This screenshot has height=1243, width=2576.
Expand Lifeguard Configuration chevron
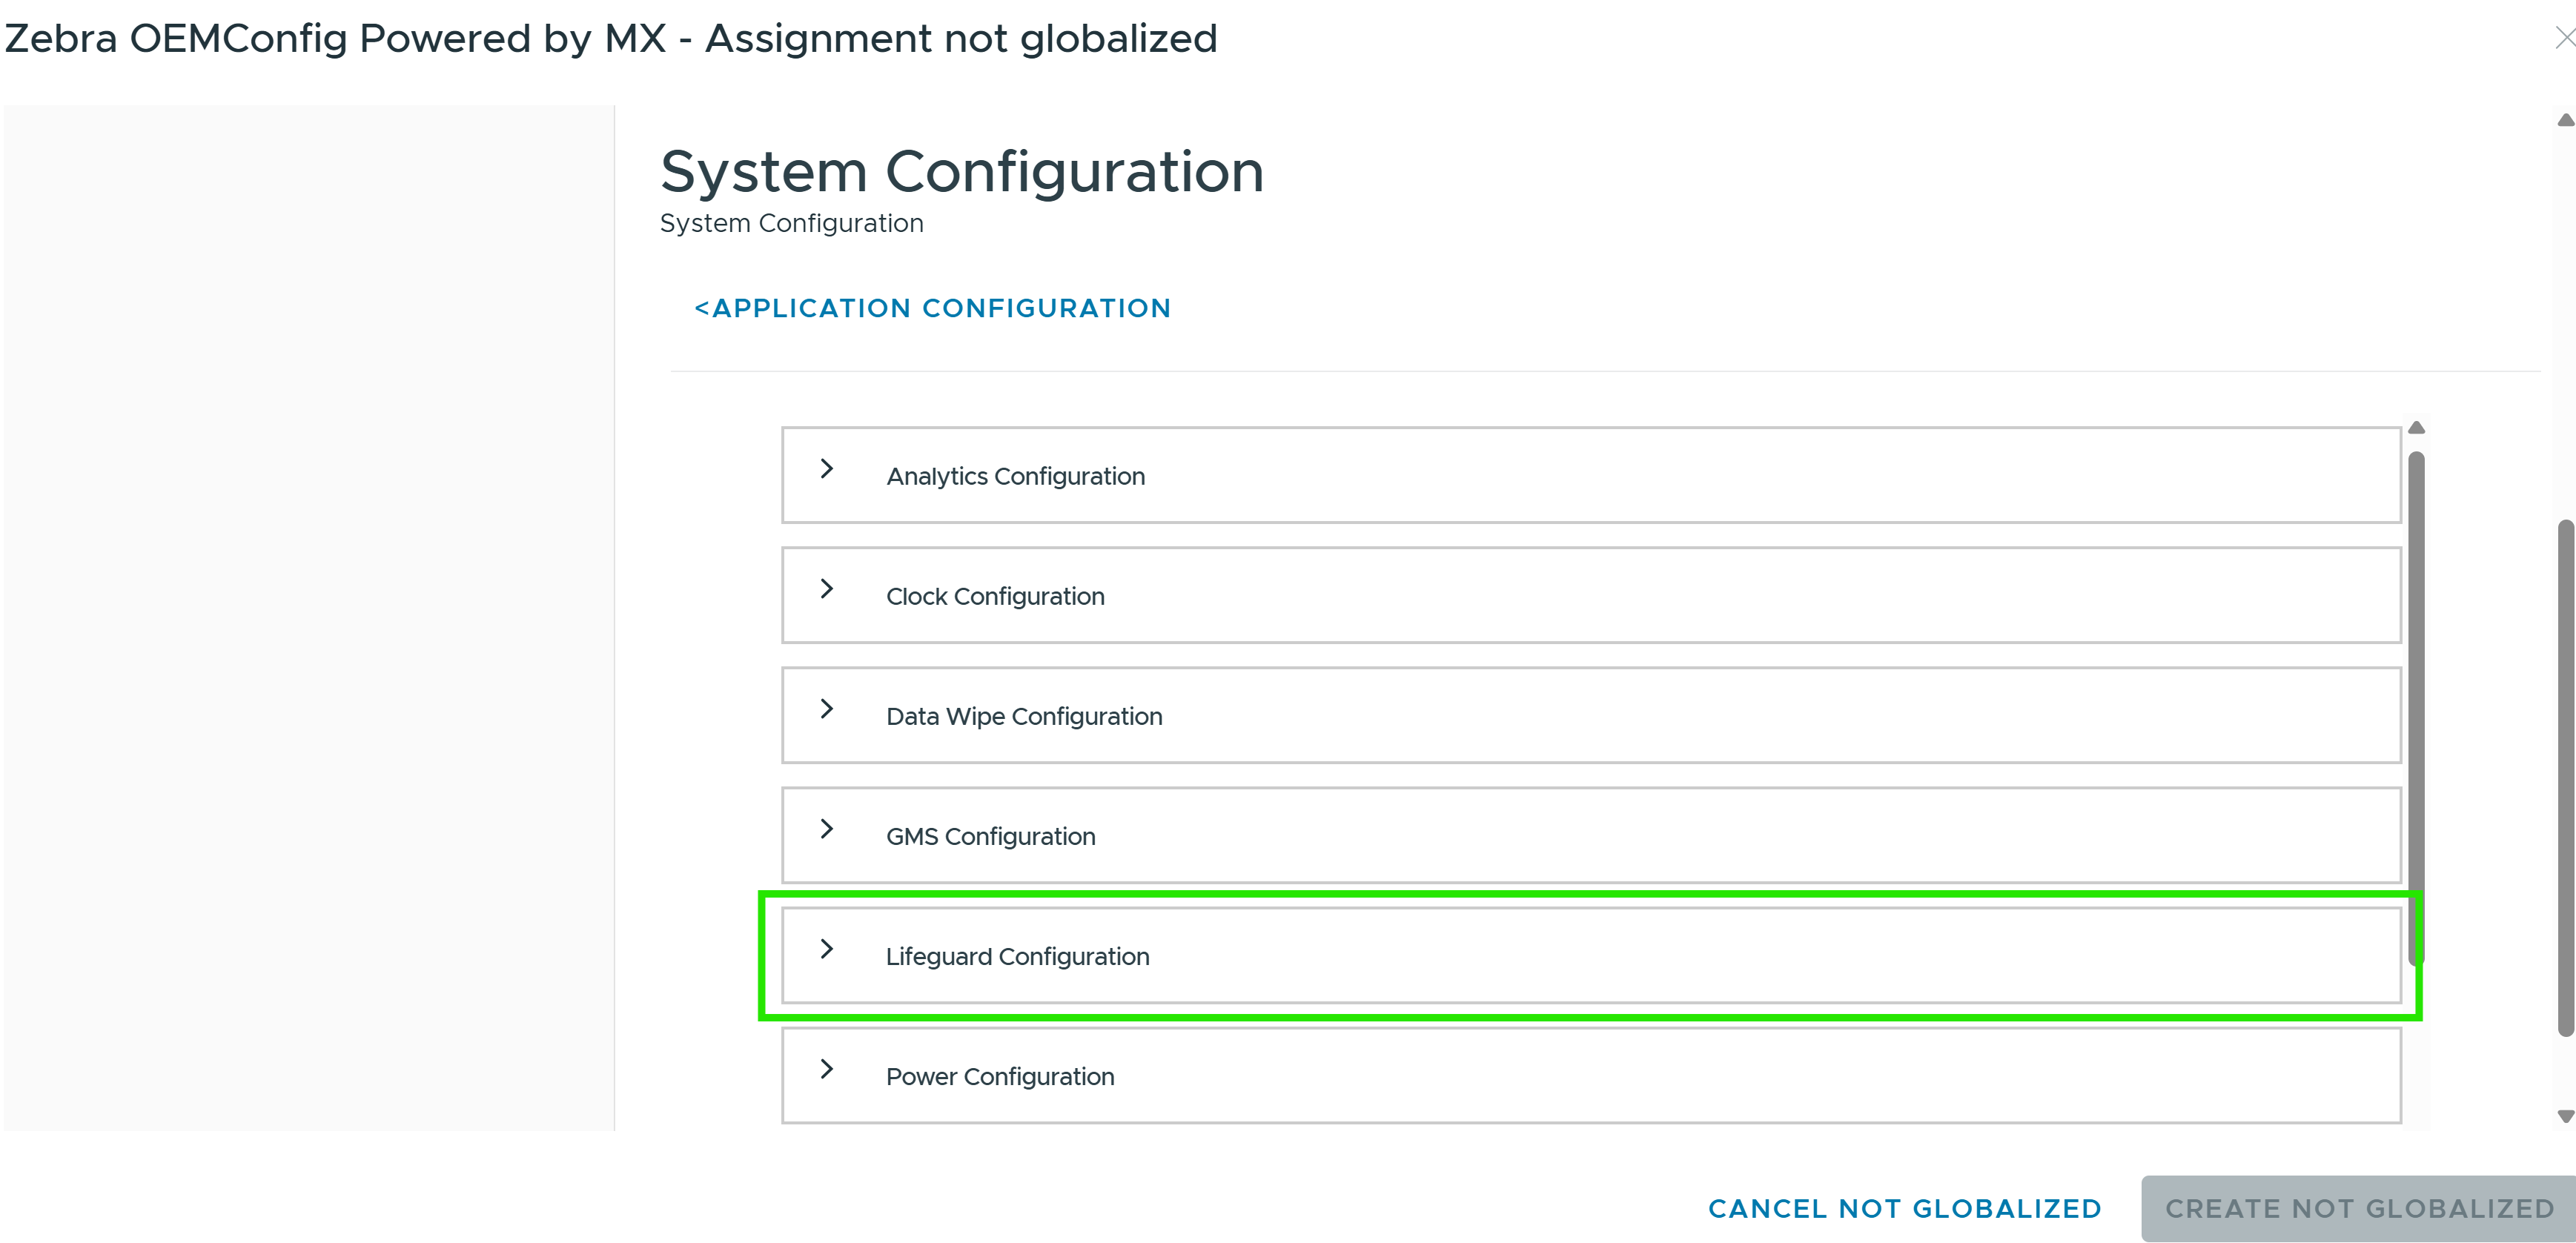[x=826, y=948]
